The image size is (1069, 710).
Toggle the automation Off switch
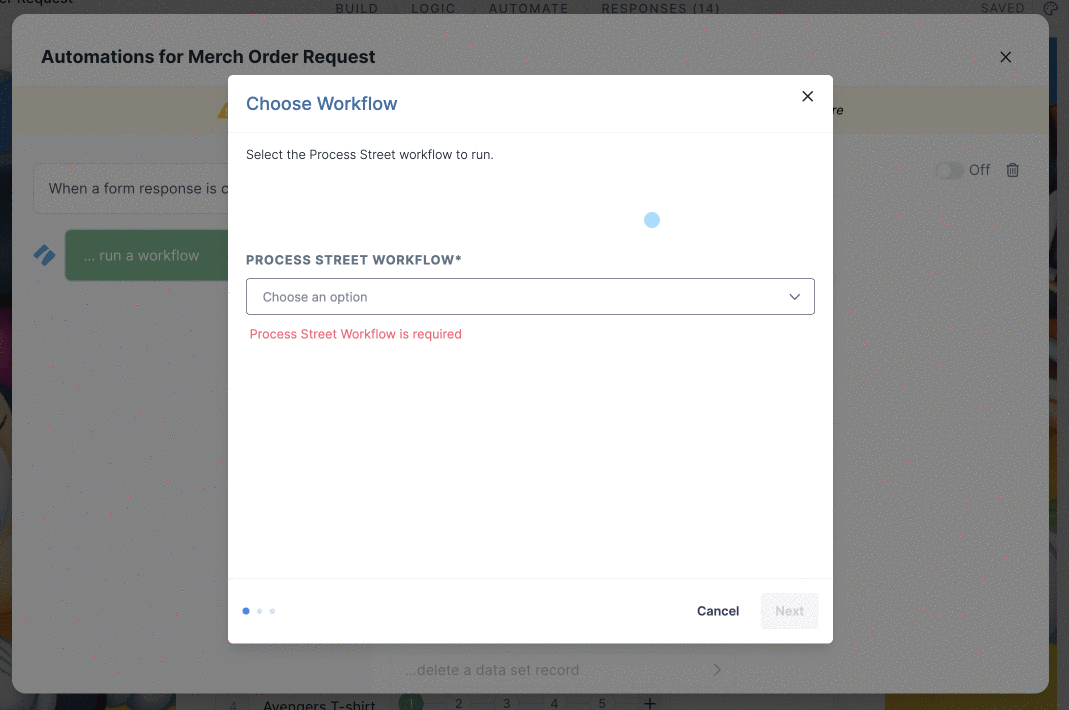coord(948,170)
